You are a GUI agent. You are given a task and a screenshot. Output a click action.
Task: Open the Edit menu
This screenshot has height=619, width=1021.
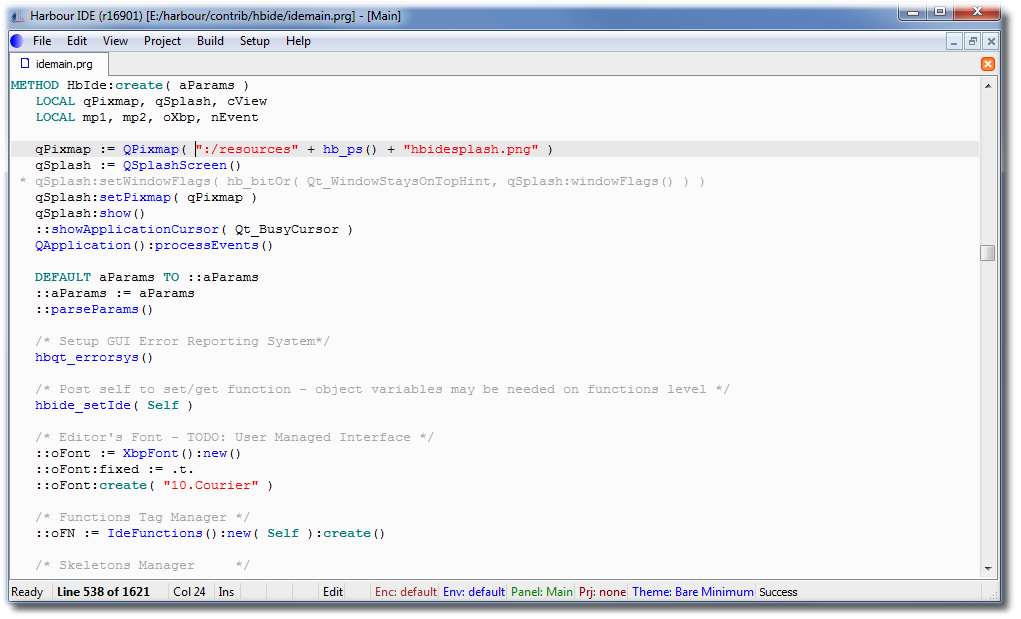(x=77, y=41)
